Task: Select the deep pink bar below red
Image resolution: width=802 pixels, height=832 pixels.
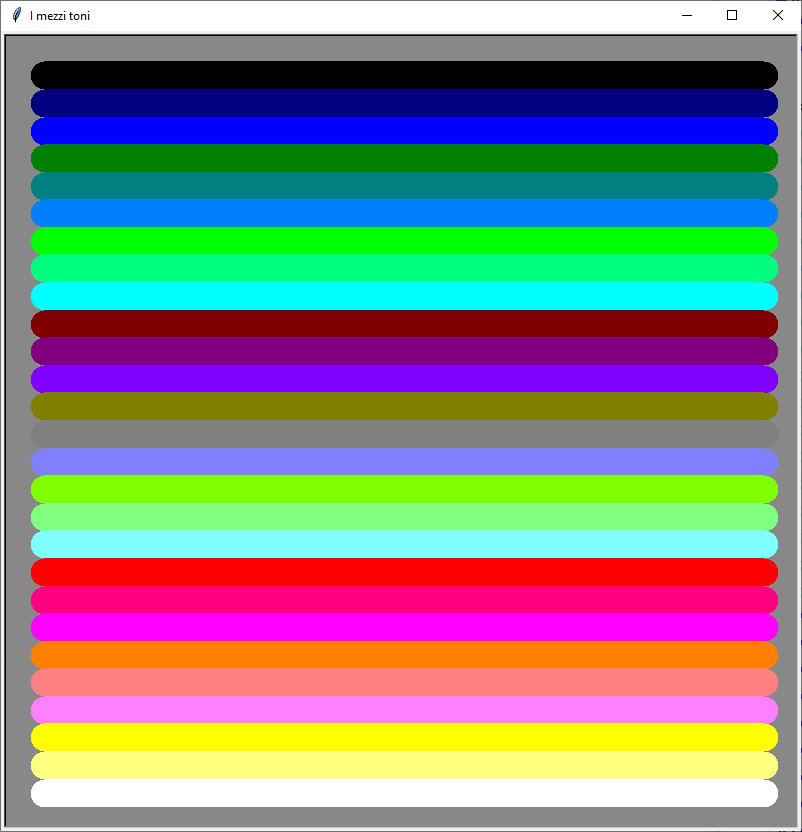Action: (404, 600)
